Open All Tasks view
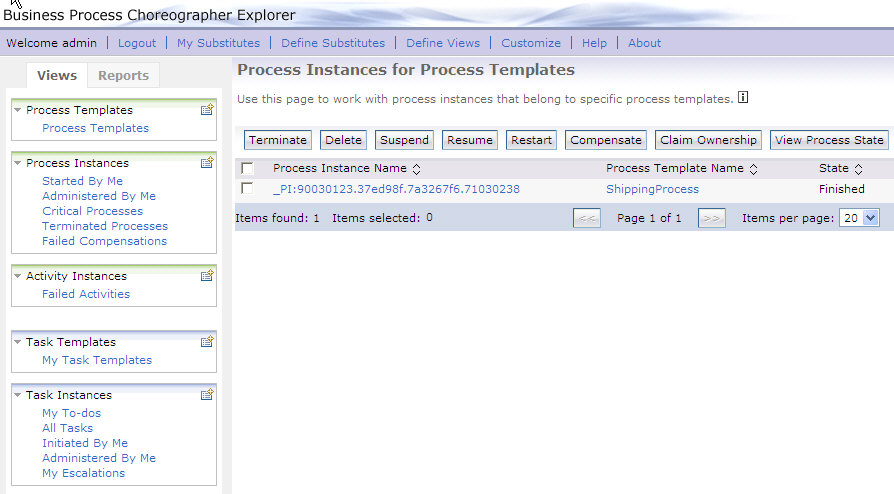 (x=67, y=428)
